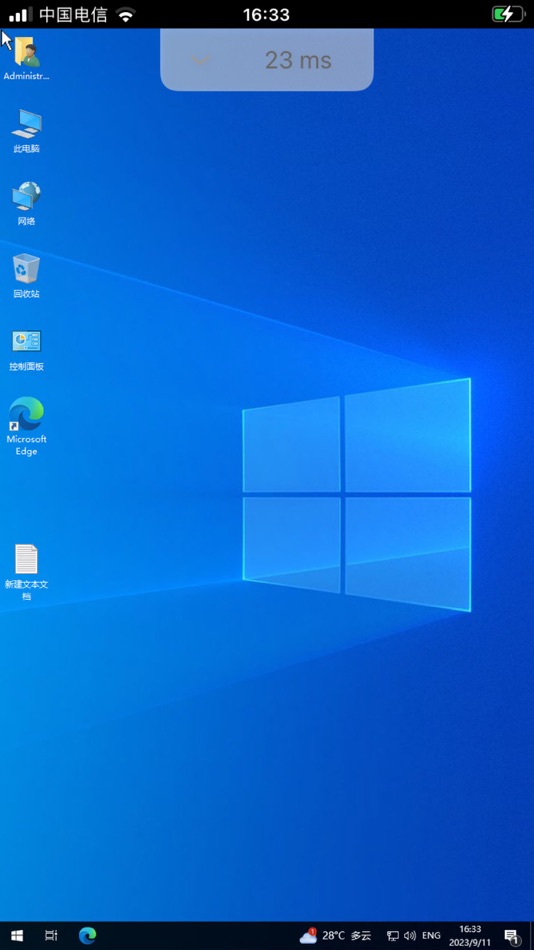The height and width of the screenshot is (950, 534).
Task: Open the volume speaker tray icon
Action: (410, 936)
